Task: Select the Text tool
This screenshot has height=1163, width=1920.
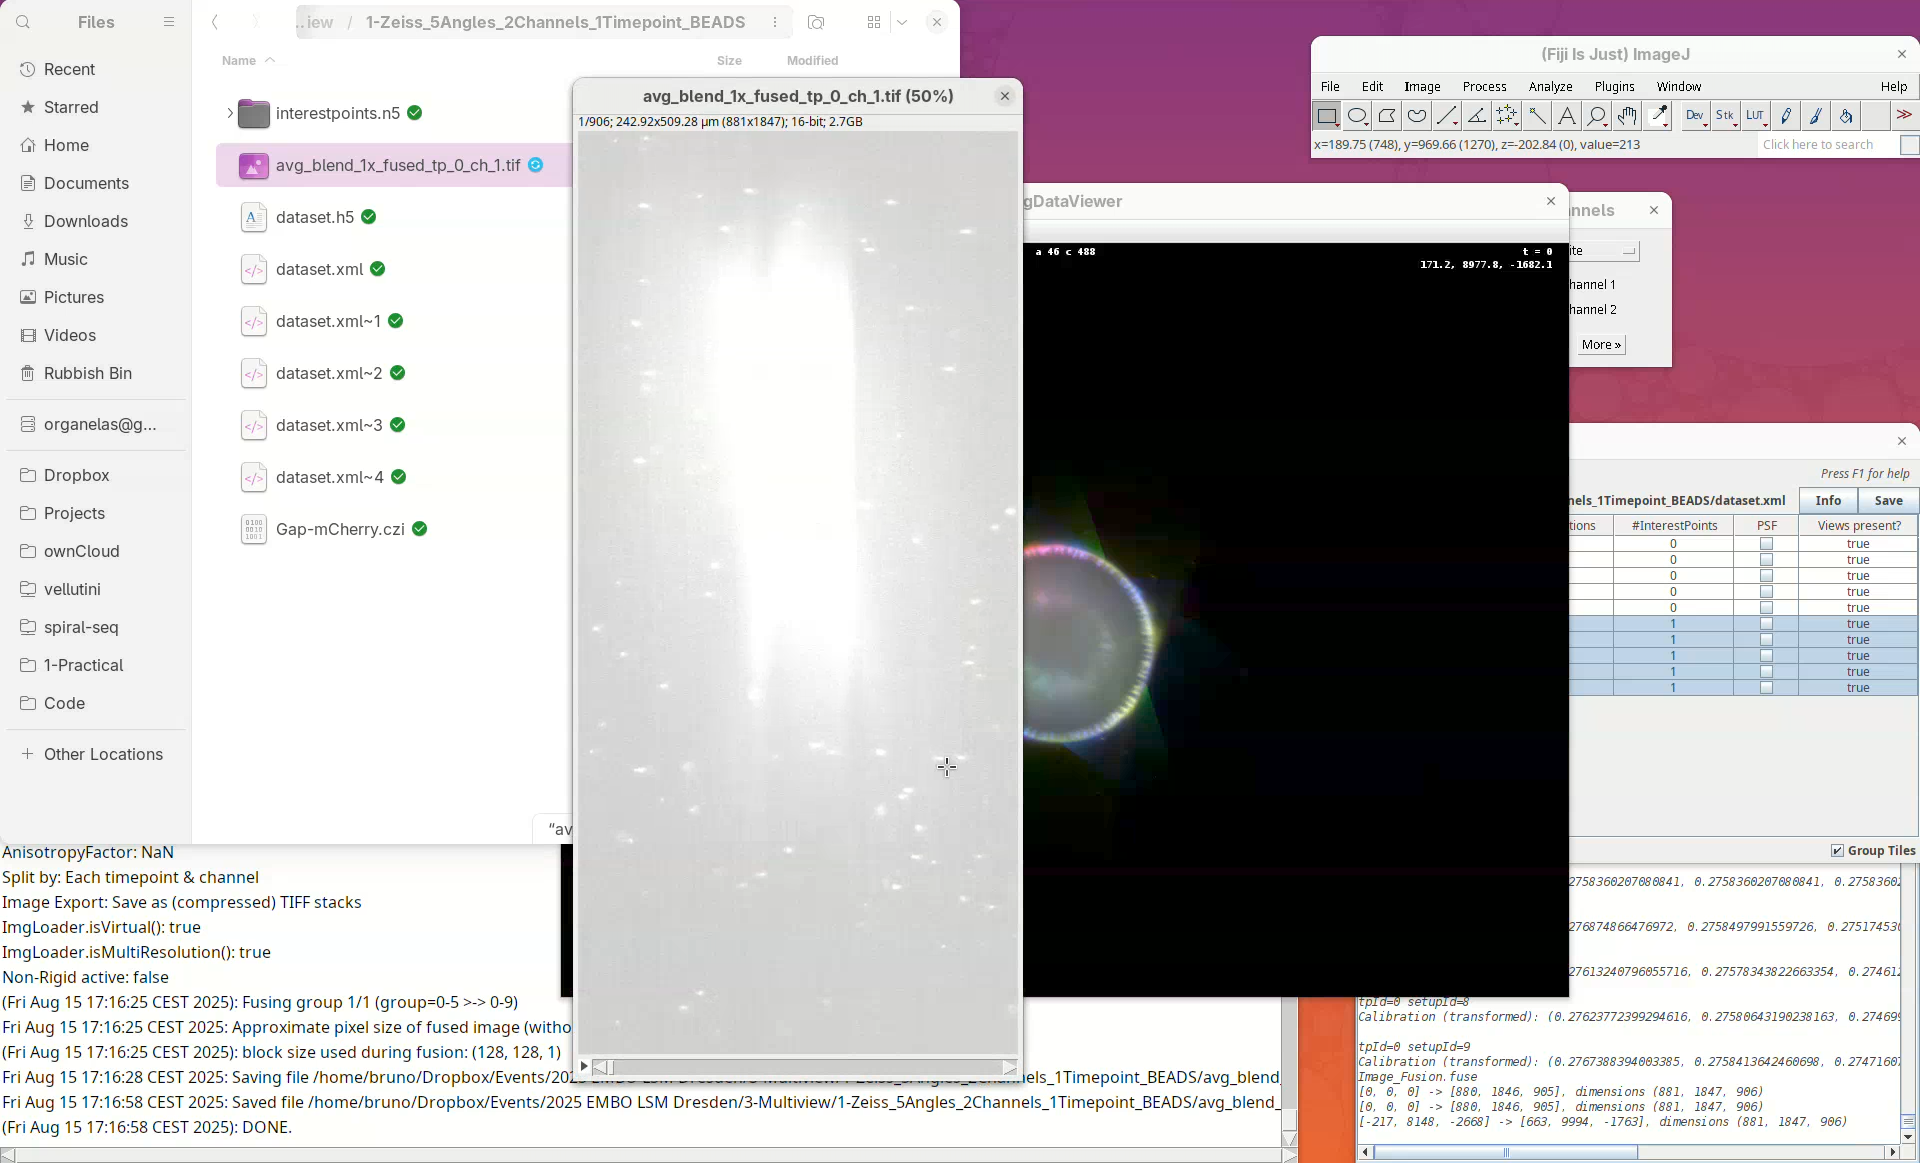Action: point(1567,116)
